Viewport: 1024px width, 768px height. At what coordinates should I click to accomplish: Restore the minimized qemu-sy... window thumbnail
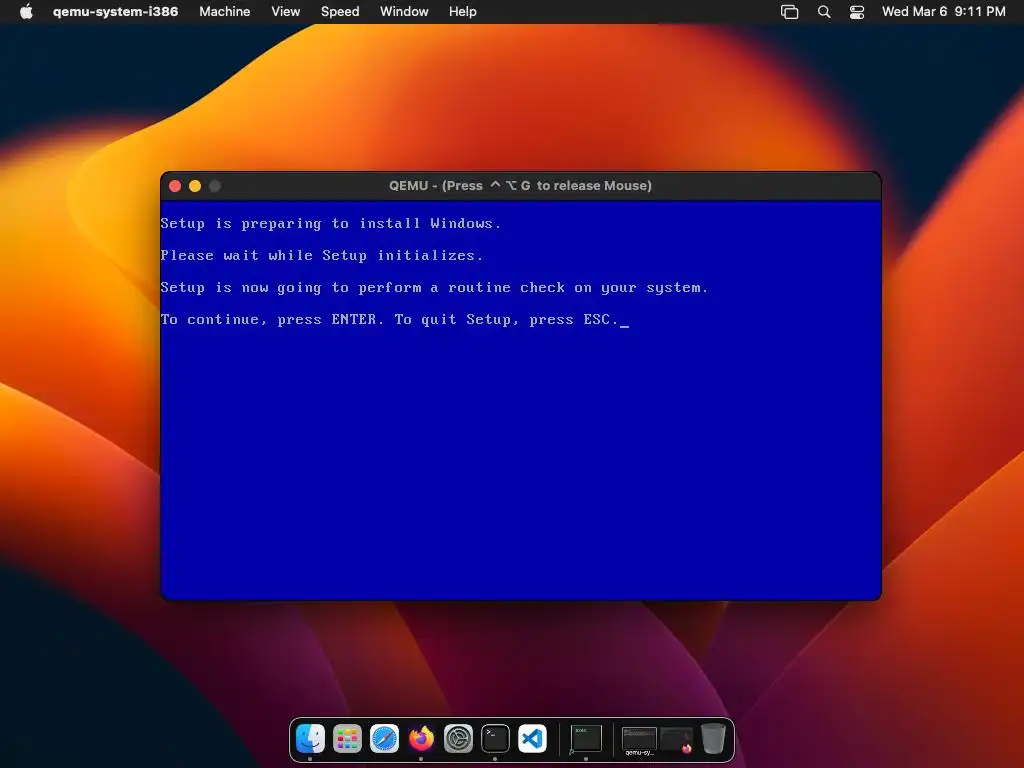639,740
